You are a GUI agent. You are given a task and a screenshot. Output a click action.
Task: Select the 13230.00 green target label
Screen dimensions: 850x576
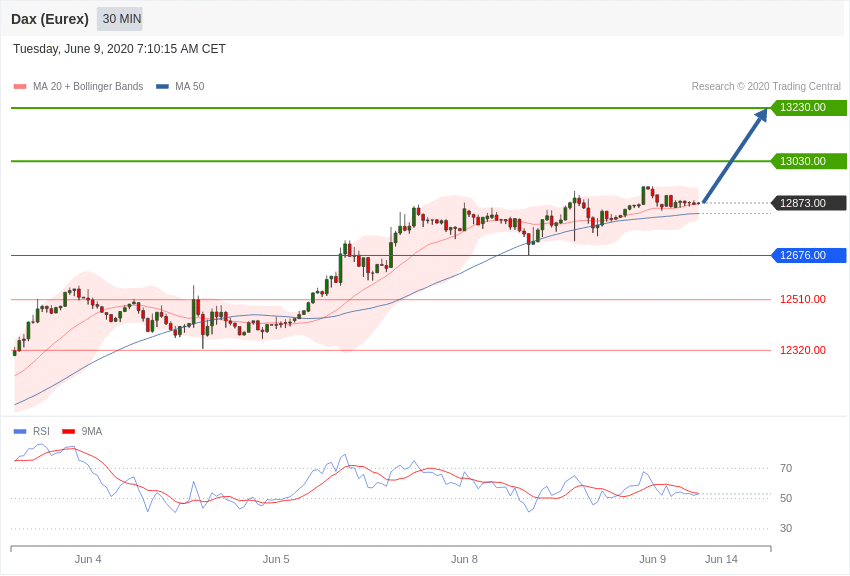(808, 107)
